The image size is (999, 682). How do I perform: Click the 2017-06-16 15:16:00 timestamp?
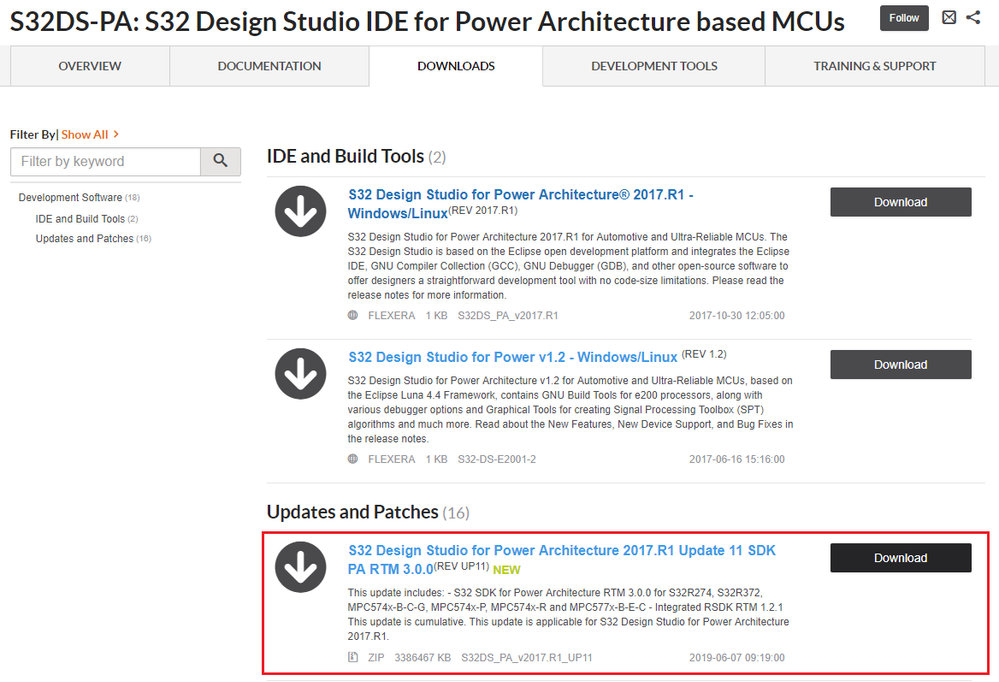[737, 459]
